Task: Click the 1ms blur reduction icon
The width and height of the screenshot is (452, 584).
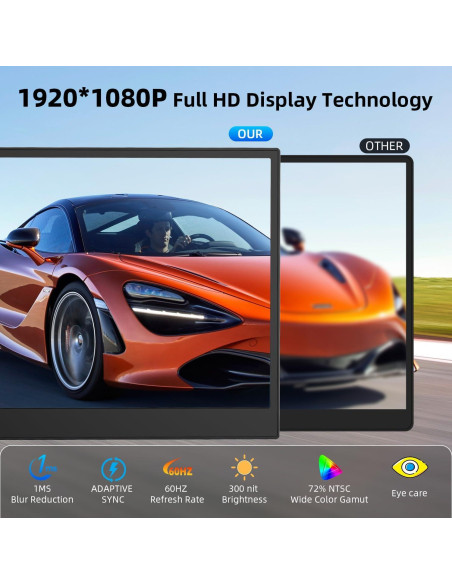Action: click(x=43, y=467)
